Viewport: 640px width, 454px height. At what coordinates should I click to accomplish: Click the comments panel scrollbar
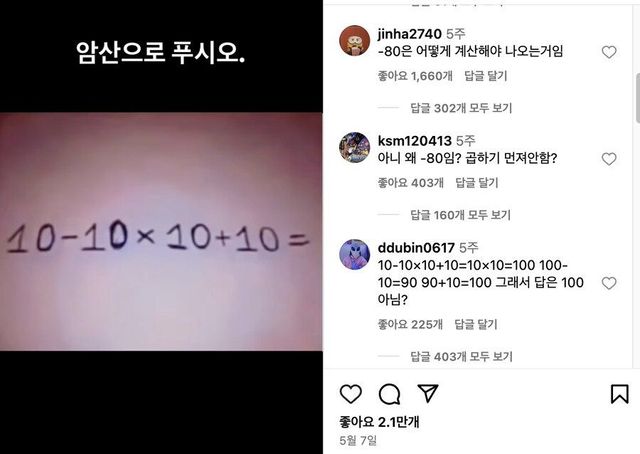(638, 98)
